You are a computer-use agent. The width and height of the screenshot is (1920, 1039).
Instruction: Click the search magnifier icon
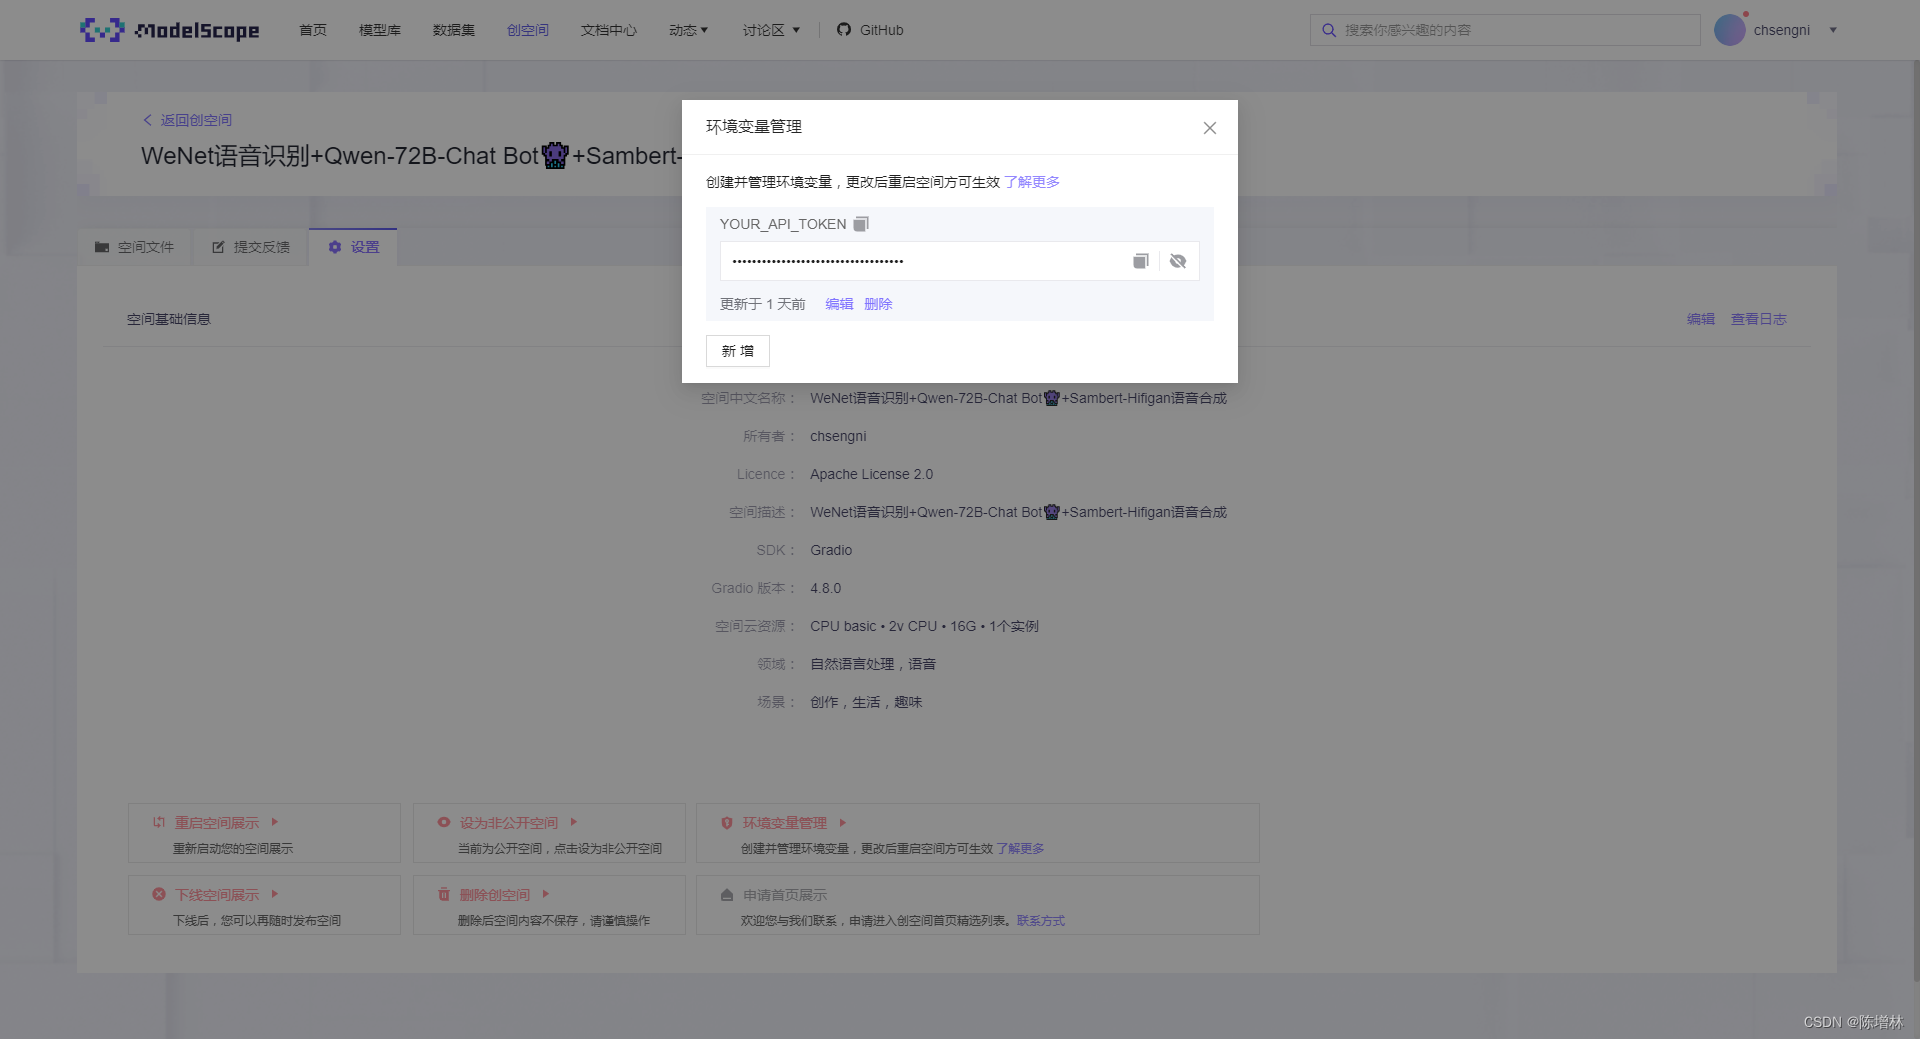[x=1329, y=30]
